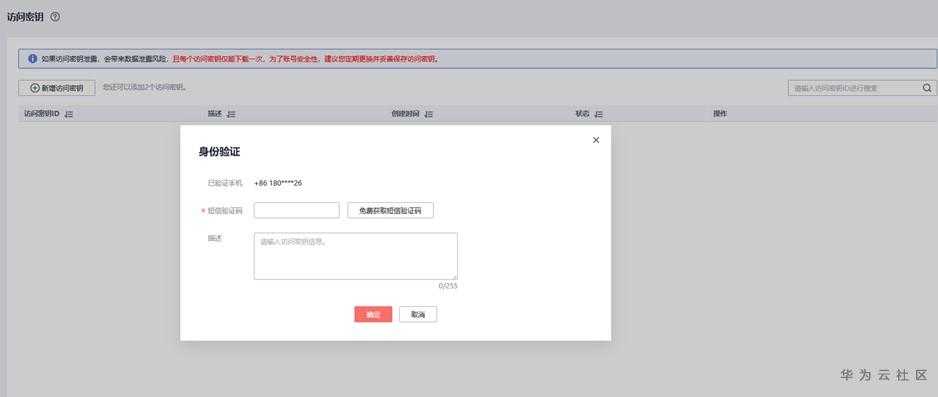Image resolution: width=938 pixels, height=397 pixels.
Task: Click the 短信验证码 input field
Action: [x=297, y=210]
